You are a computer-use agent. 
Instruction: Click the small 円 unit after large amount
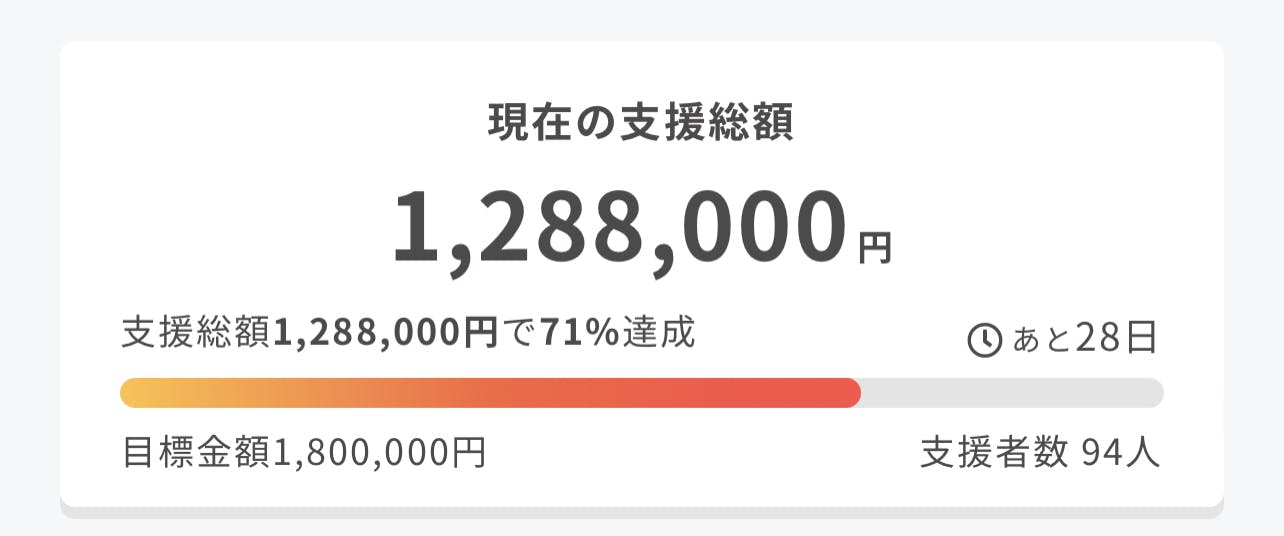pyautogui.click(x=874, y=247)
